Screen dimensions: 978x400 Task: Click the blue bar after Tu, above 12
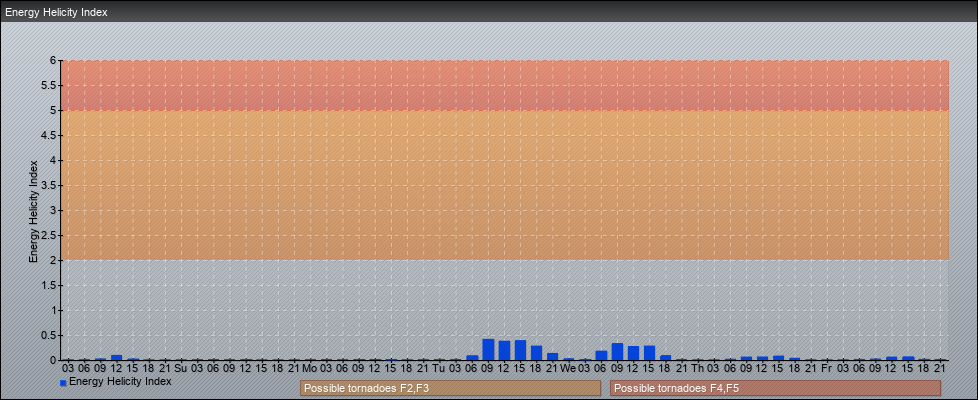tap(505, 351)
